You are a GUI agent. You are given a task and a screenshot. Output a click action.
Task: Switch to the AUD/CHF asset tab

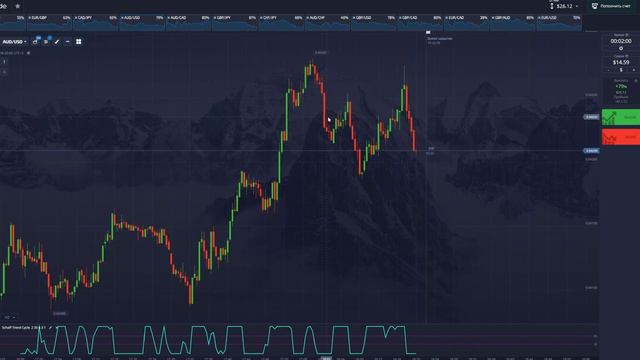tap(327, 23)
